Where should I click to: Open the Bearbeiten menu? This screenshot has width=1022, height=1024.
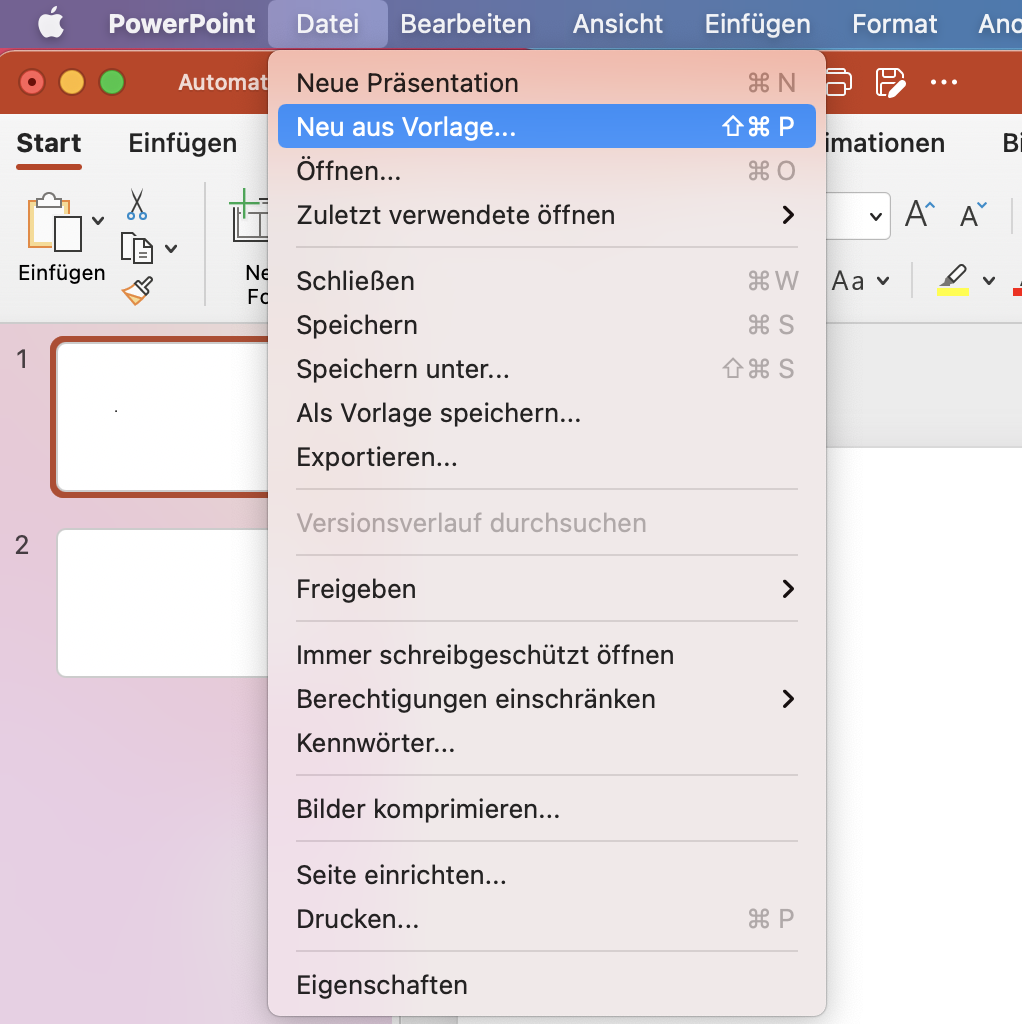(x=465, y=24)
